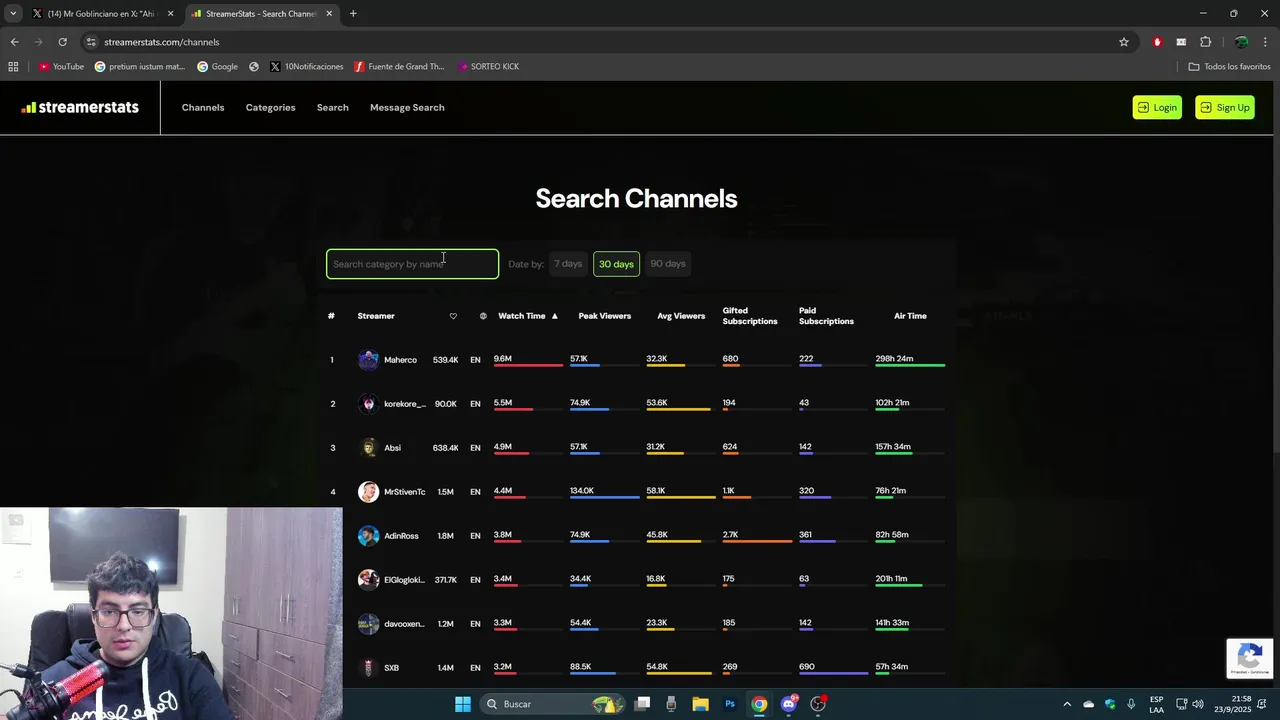Click Maherco's watch time bar

point(528,366)
